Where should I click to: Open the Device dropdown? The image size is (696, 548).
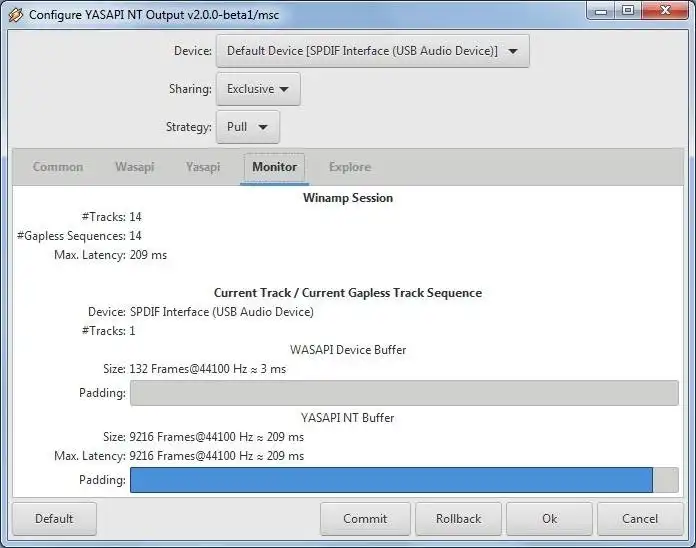pos(372,51)
